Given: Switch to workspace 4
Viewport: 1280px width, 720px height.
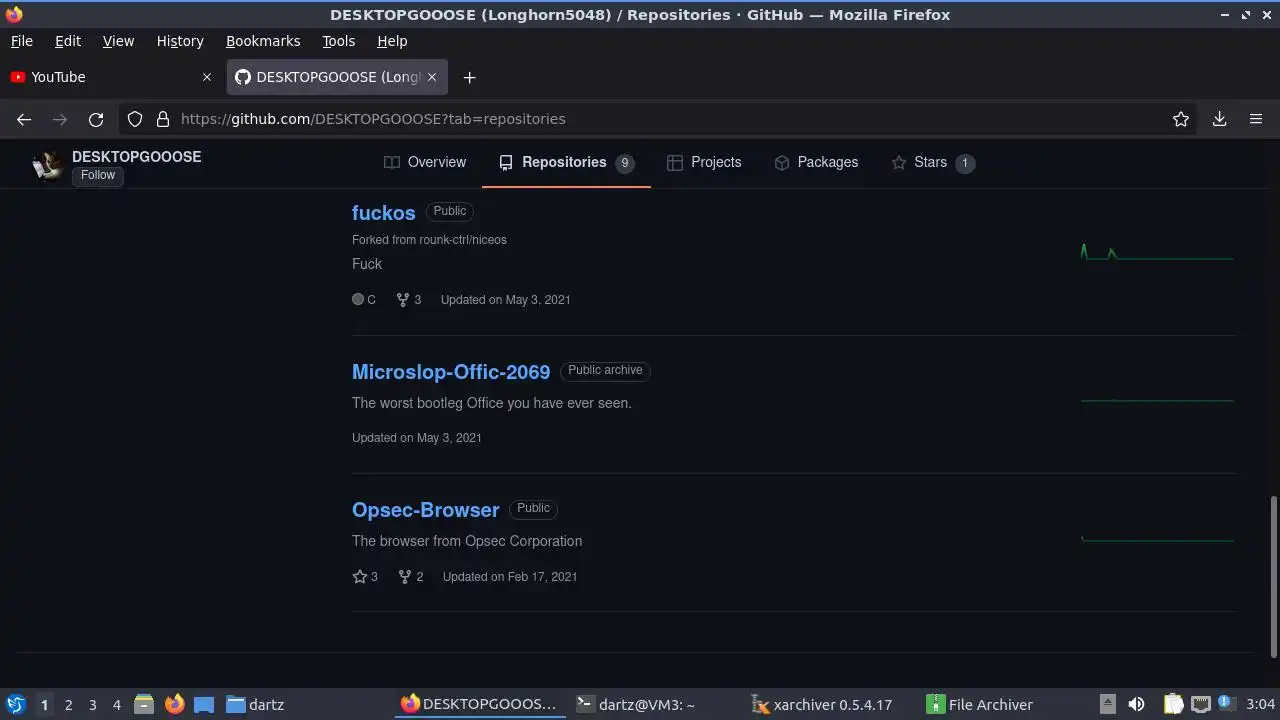Looking at the screenshot, I should point(117,705).
